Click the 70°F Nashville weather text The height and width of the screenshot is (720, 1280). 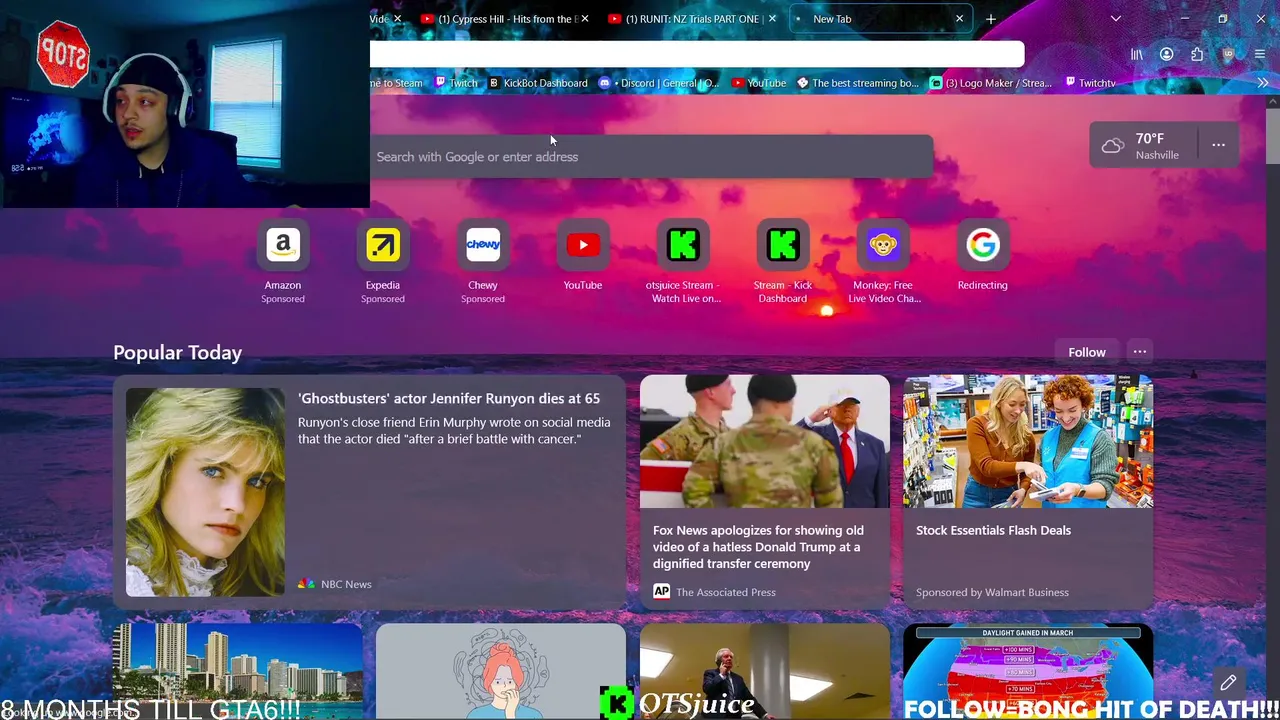(x=1157, y=146)
